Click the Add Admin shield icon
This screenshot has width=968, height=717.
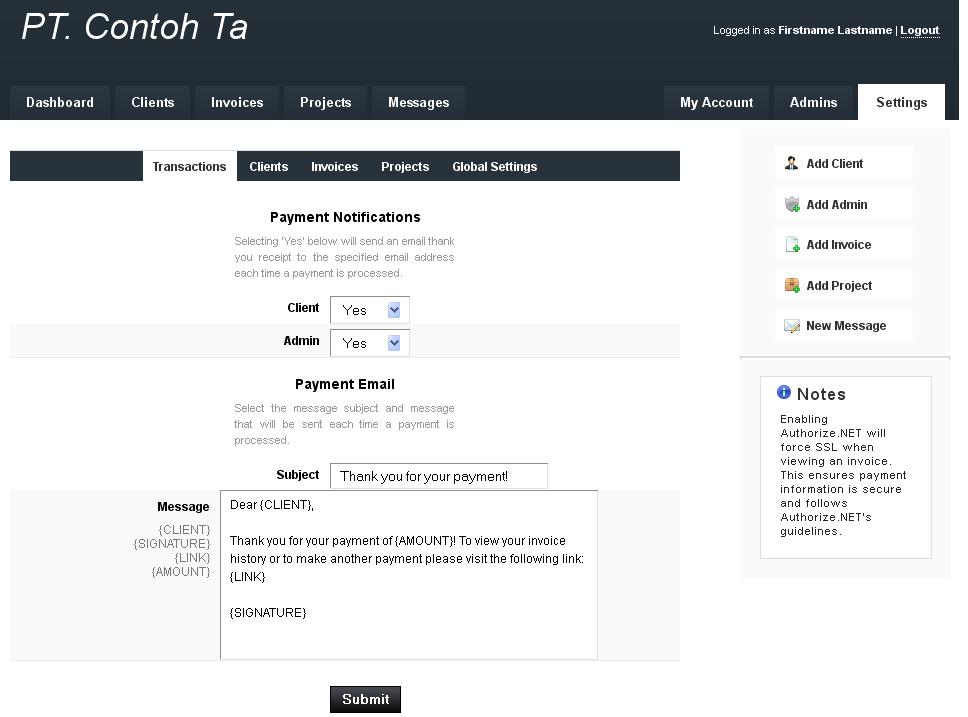[791, 204]
